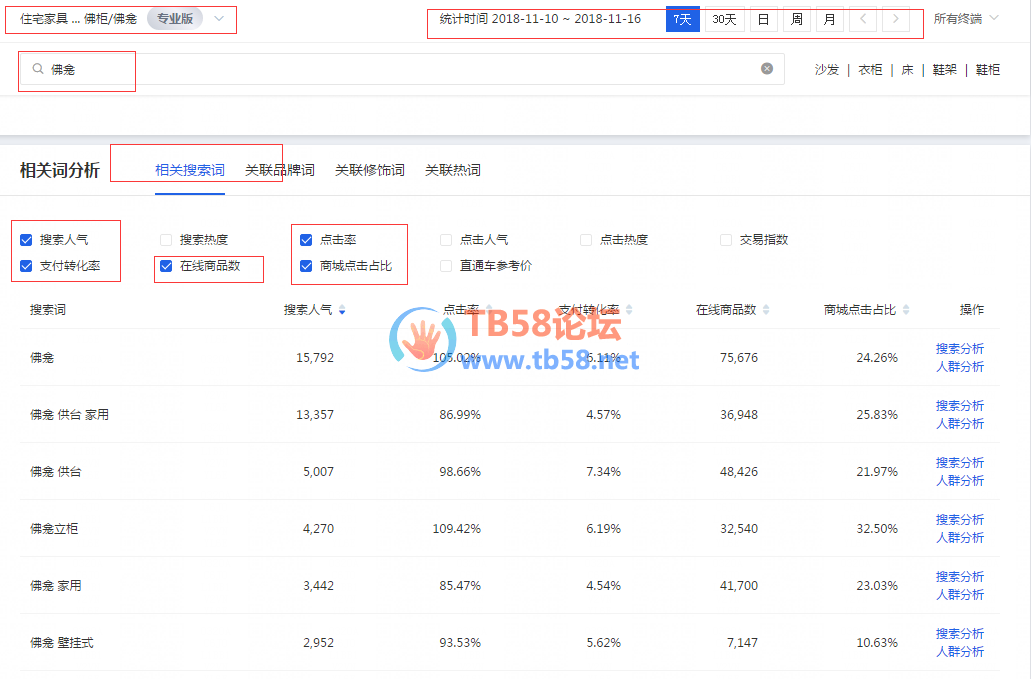Image resolution: width=1031 pixels, height=679 pixels.
Task: Click the 75,676 online products value
Action: tap(739, 358)
